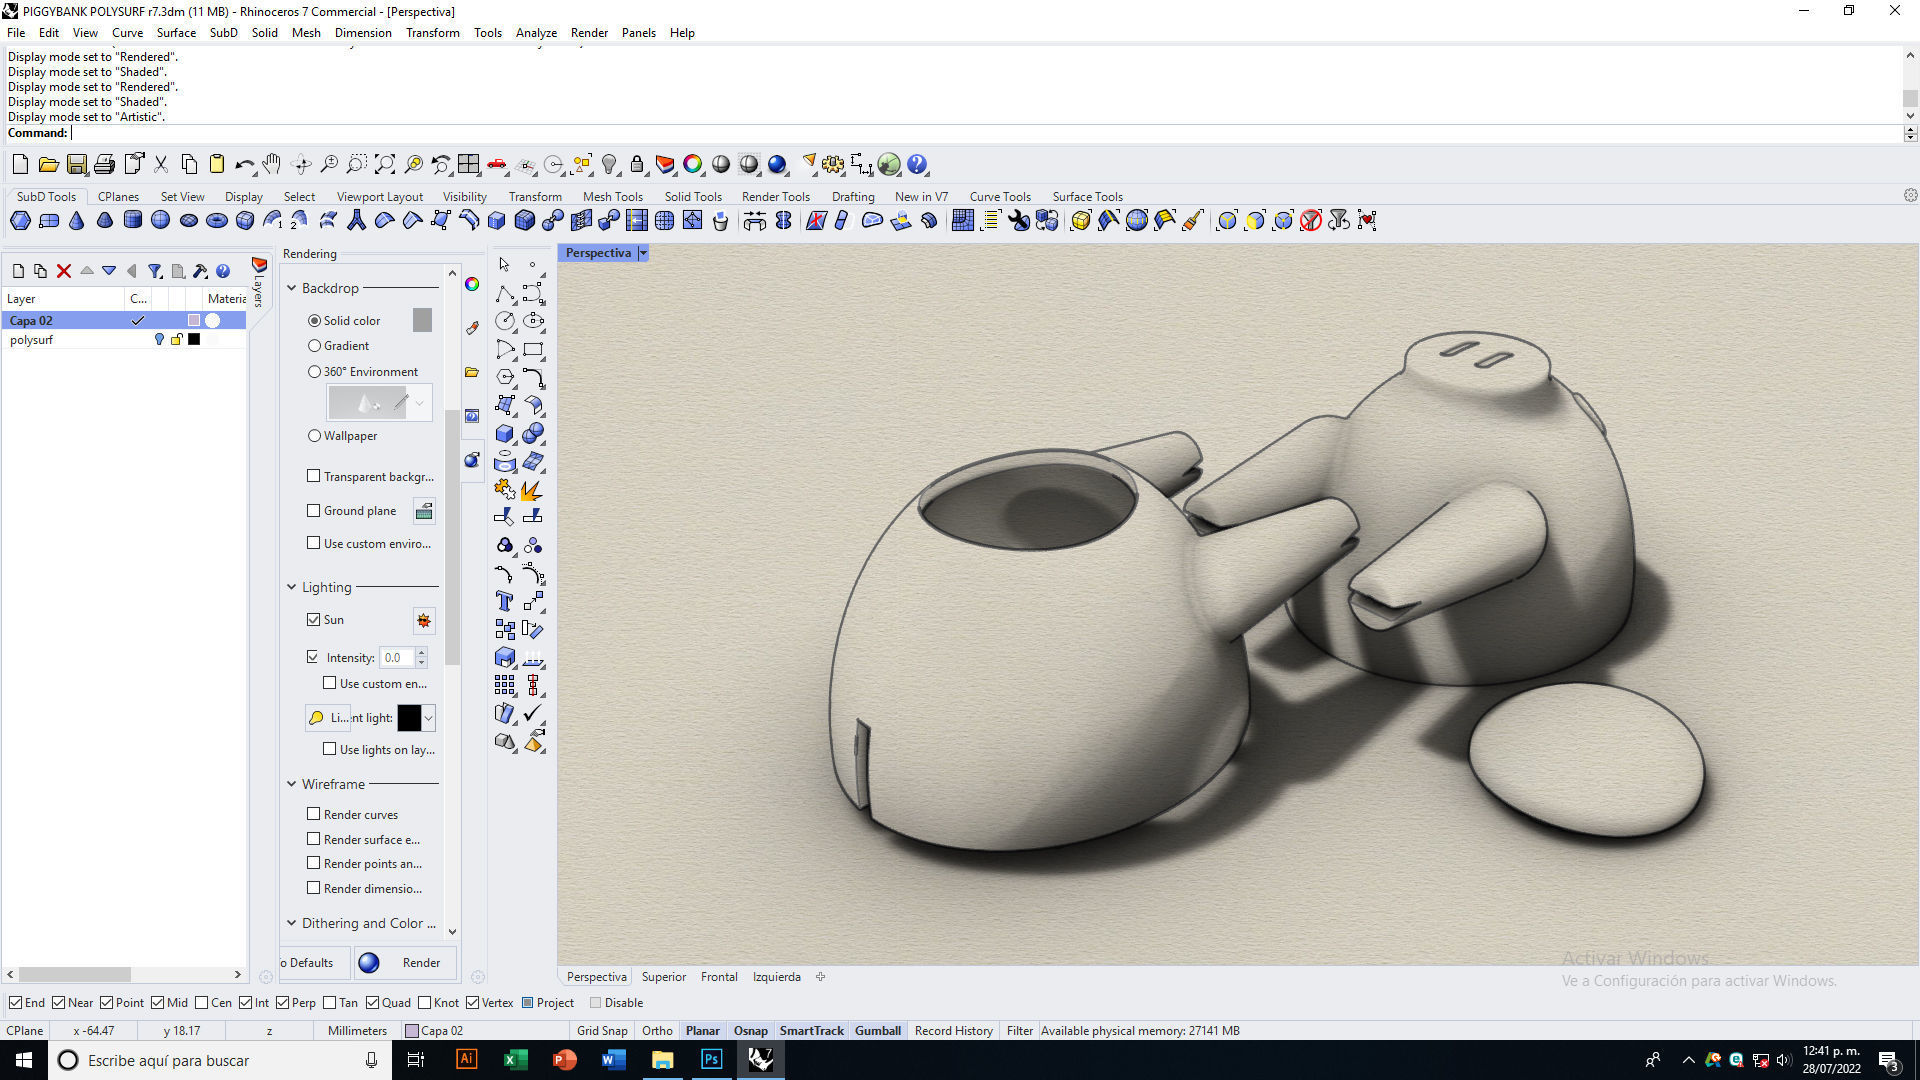Select the solid Box tool

(x=505, y=433)
